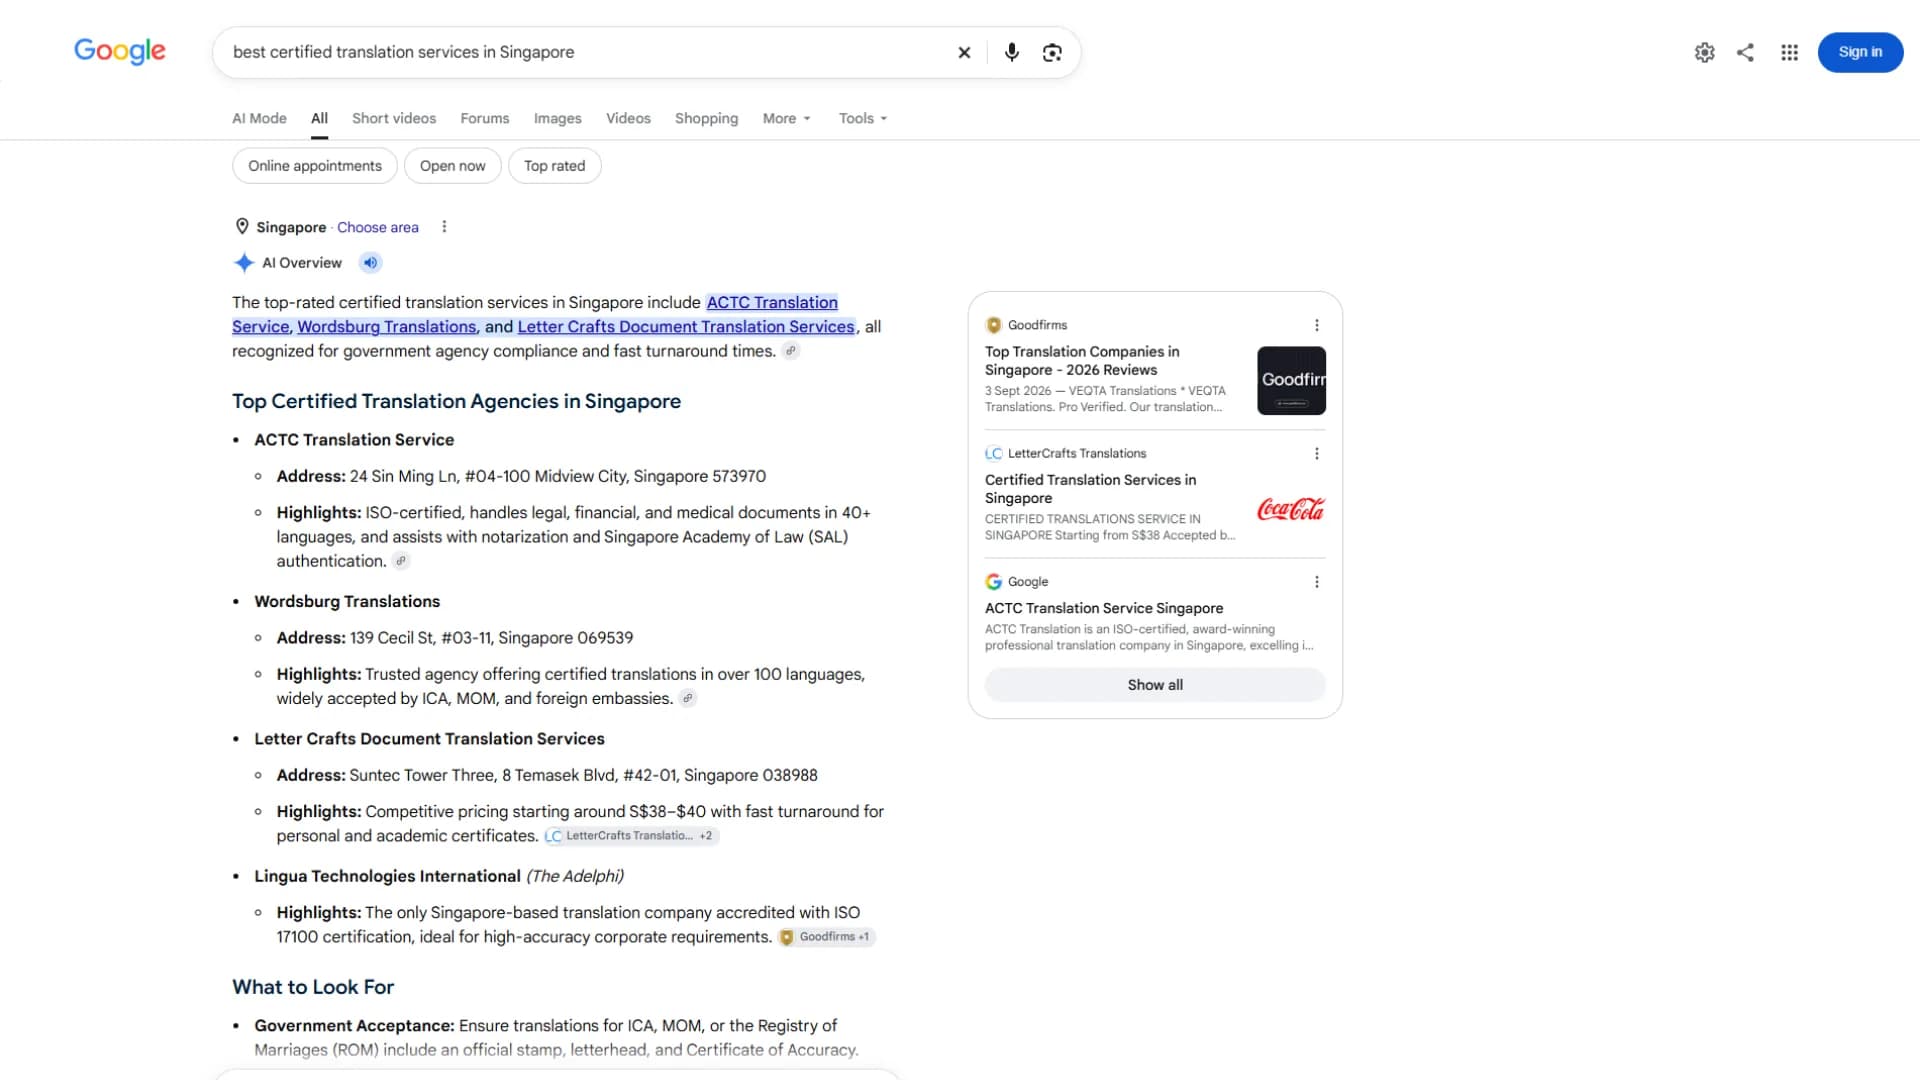Click the Google logo
Image resolution: width=1920 pixels, height=1080 pixels.
(120, 51)
